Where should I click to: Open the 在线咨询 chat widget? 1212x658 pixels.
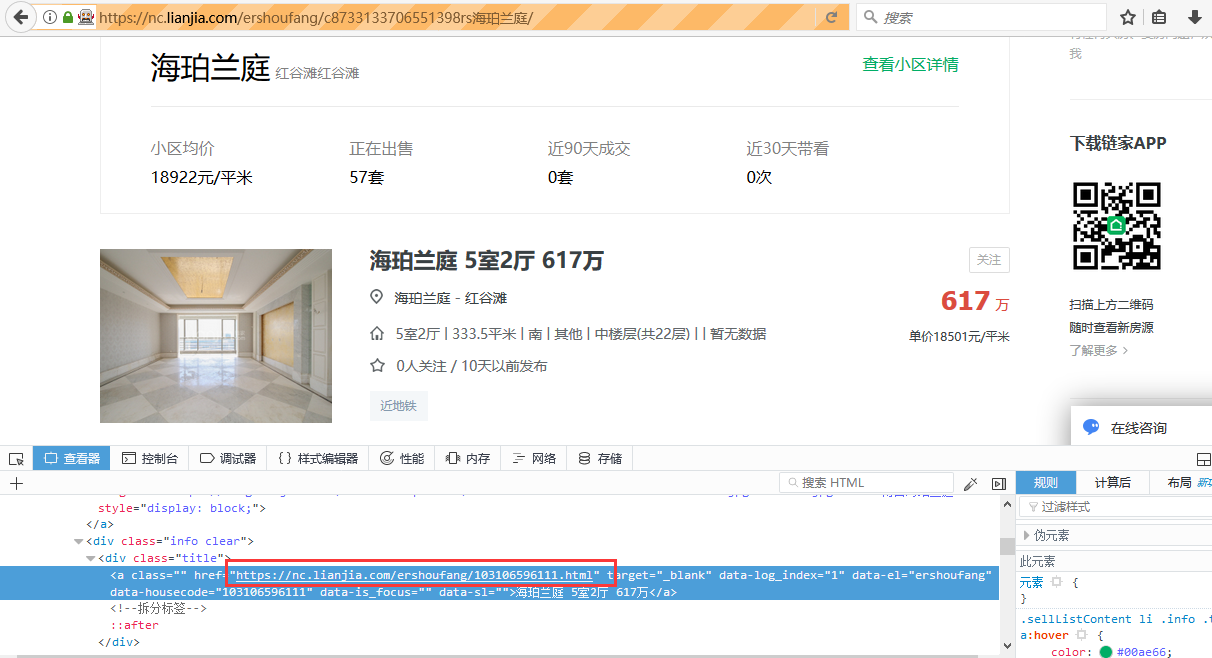point(1141,428)
